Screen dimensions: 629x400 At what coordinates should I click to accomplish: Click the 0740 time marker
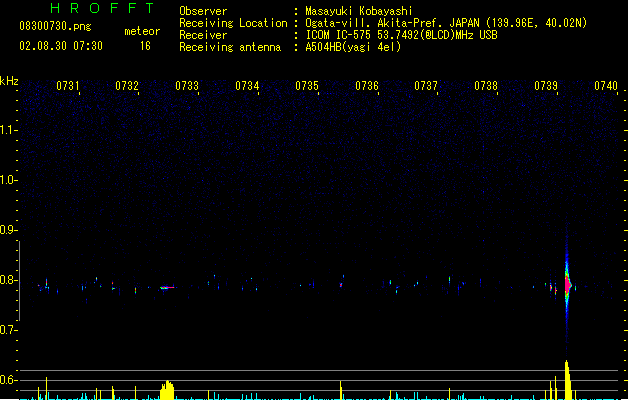pyautogui.click(x=606, y=86)
